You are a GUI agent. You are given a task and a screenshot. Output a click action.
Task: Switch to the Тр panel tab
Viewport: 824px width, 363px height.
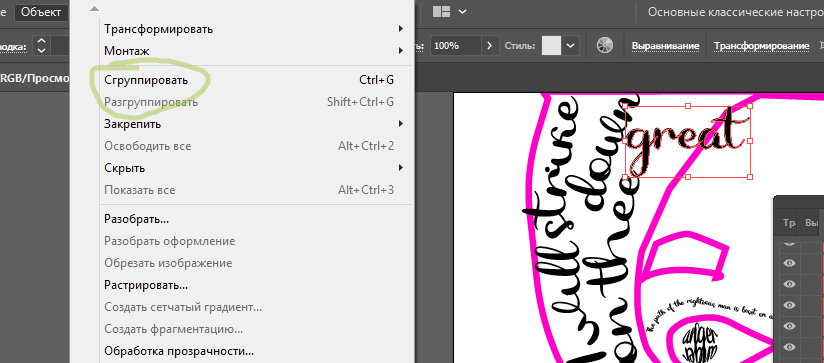(789, 223)
